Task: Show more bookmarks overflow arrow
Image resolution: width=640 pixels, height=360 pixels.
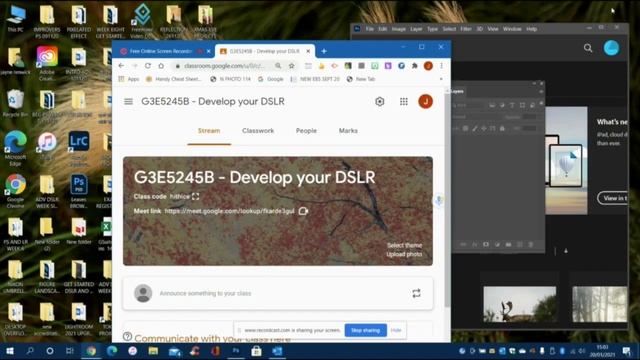Action: coord(441,79)
